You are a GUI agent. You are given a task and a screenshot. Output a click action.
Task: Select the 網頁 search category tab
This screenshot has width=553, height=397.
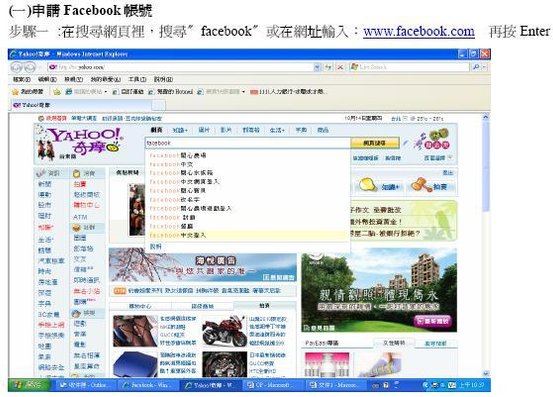(x=157, y=130)
